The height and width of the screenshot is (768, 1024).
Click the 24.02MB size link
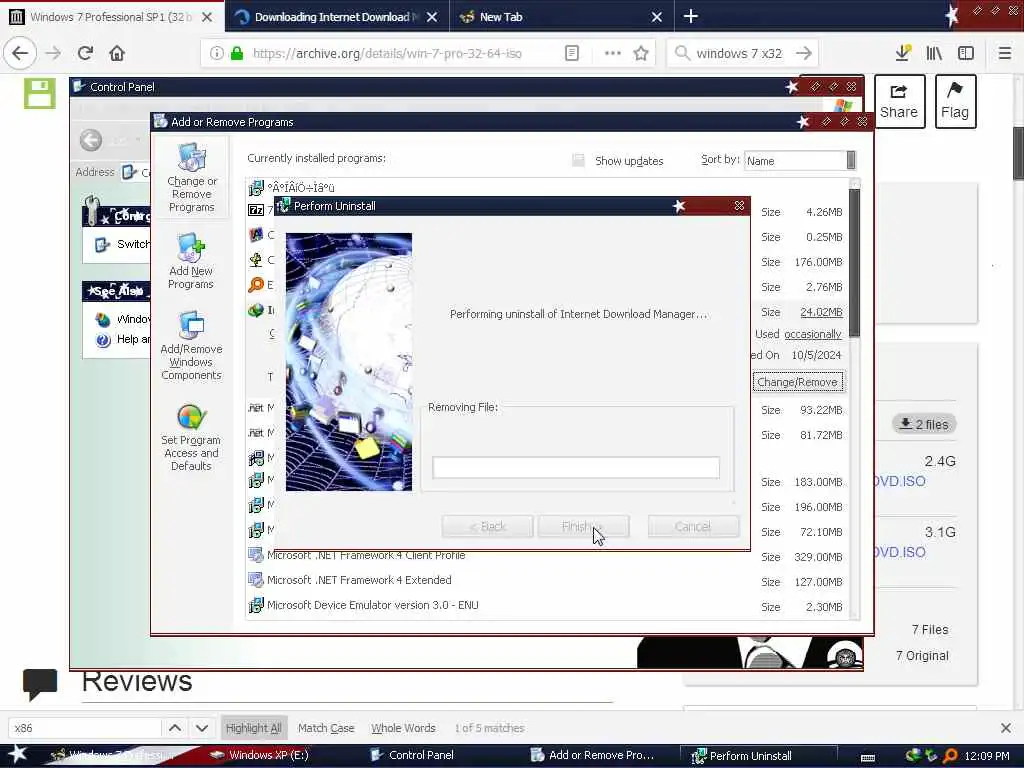pos(821,312)
